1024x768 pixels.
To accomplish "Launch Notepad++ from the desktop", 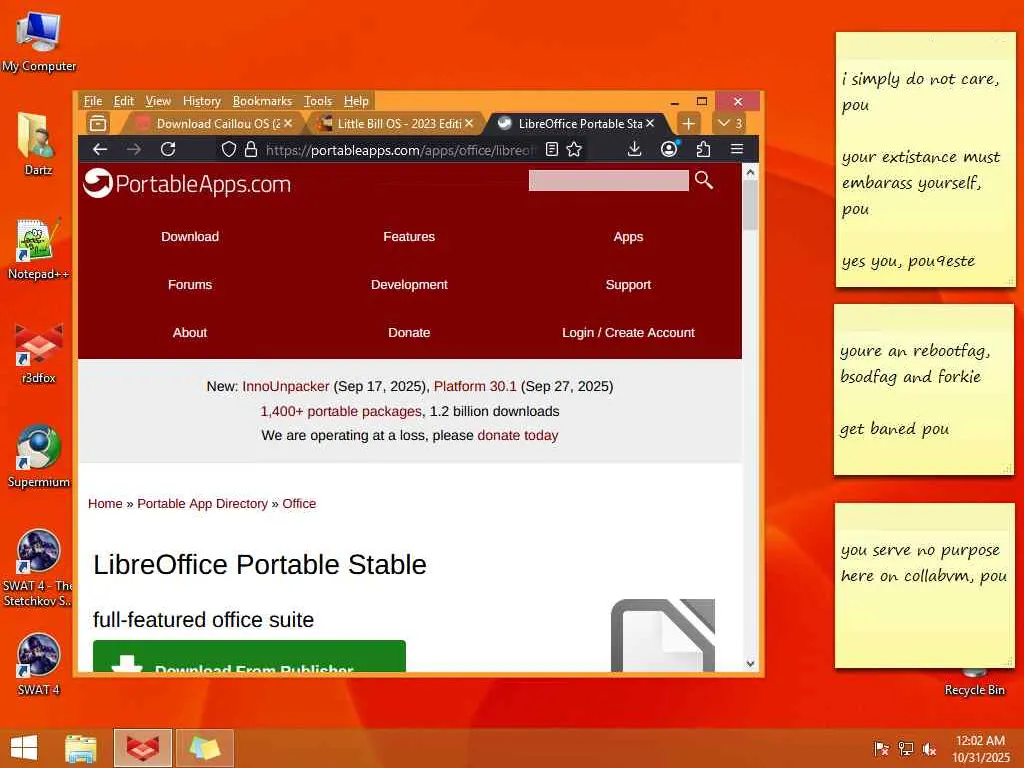I will tap(38, 249).
